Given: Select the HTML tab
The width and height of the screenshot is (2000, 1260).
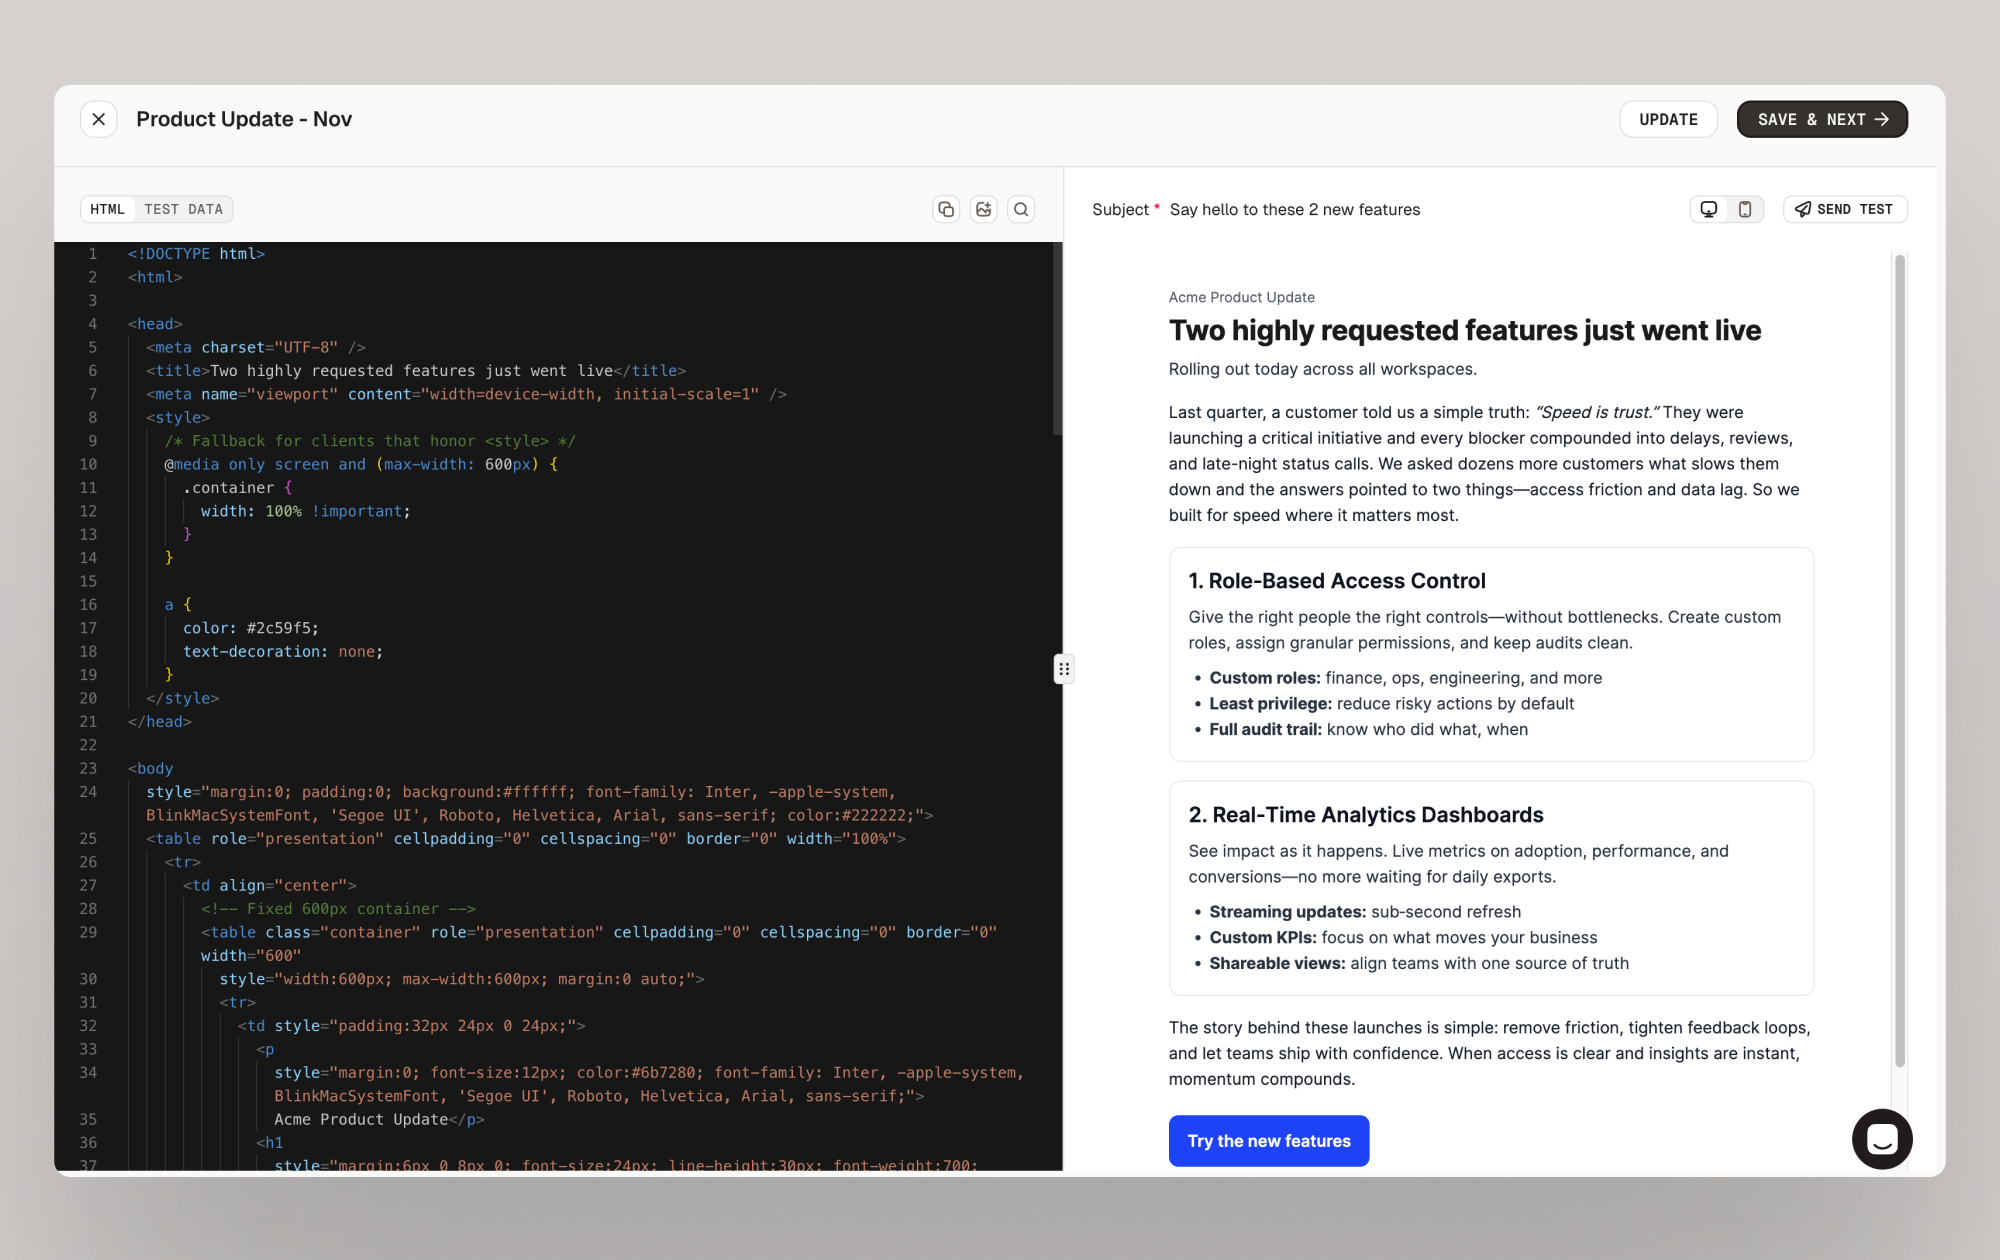Looking at the screenshot, I should (107, 209).
